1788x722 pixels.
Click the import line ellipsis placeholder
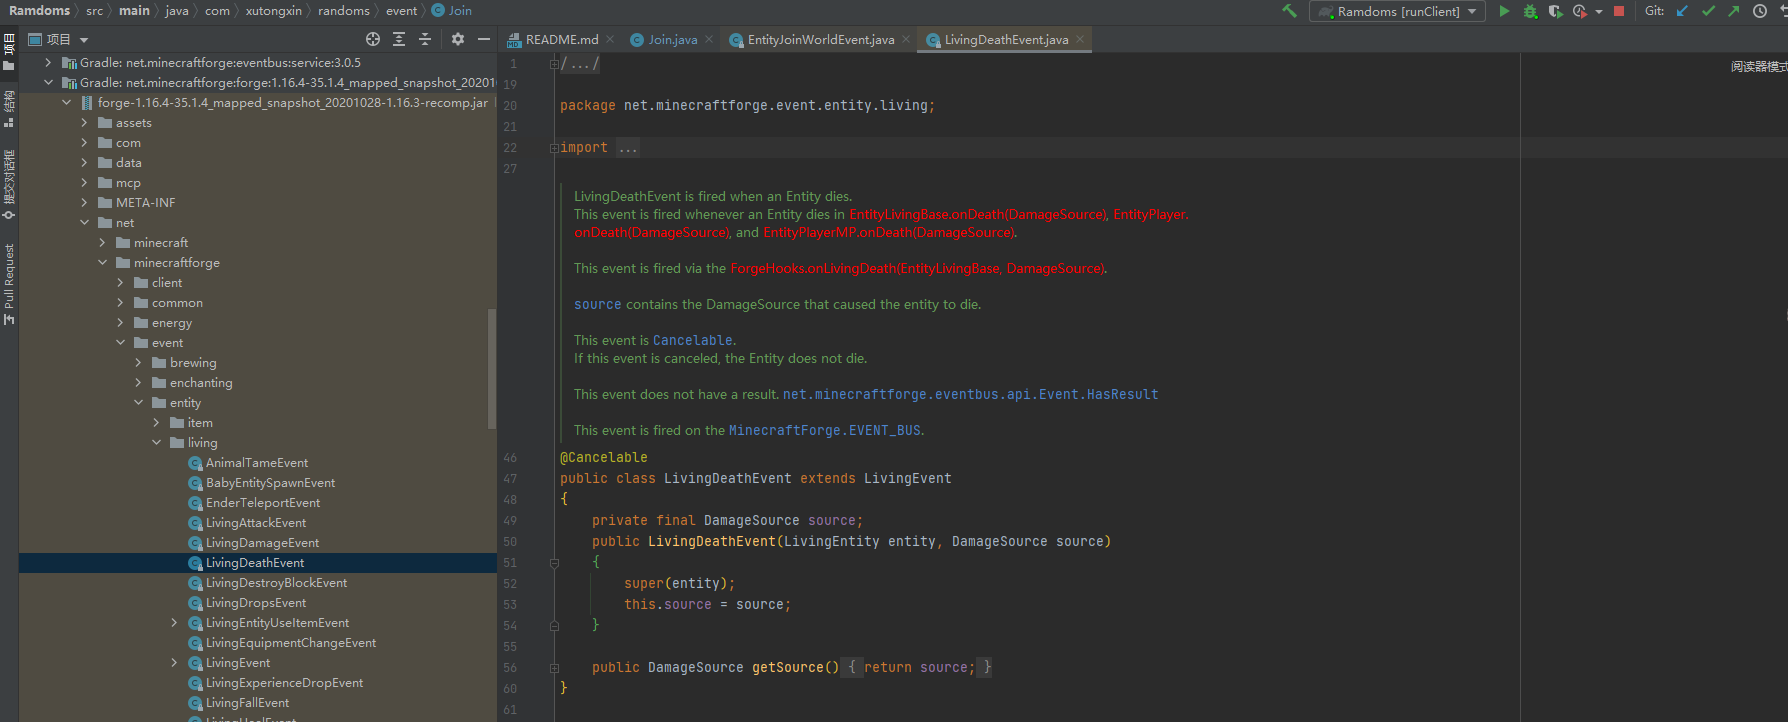click(628, 148)
